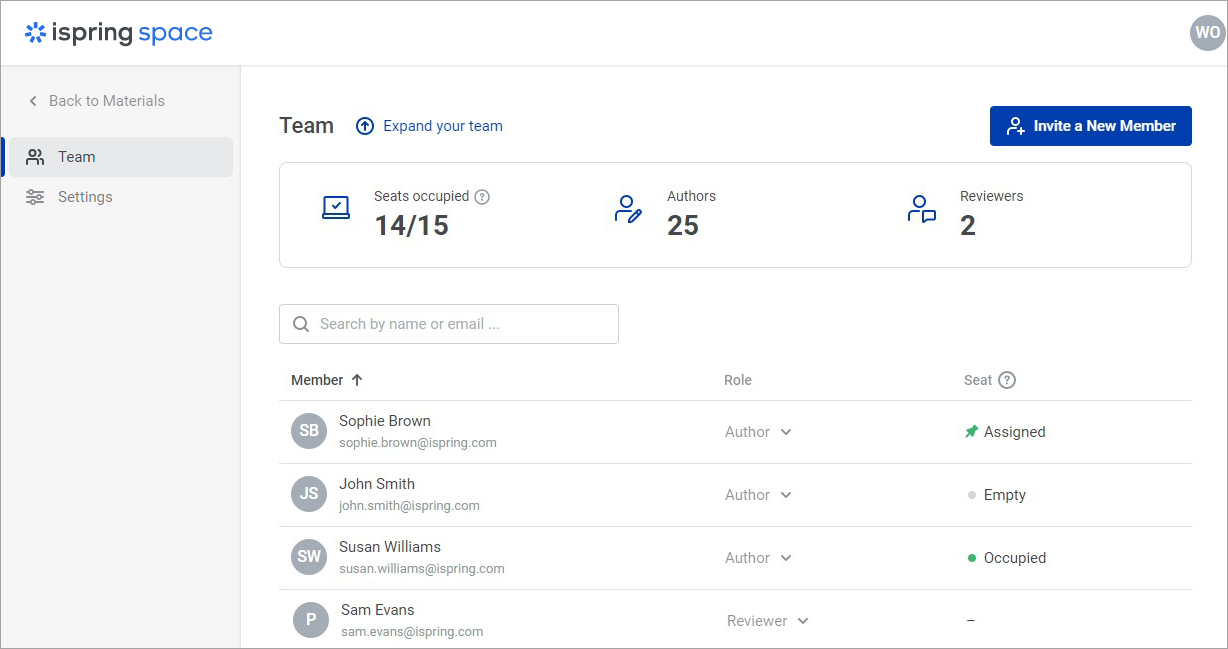Click the 14/15 seats count
Image resolution: width=1228 pixels, height=649 pixels.
tap(412, 226)
